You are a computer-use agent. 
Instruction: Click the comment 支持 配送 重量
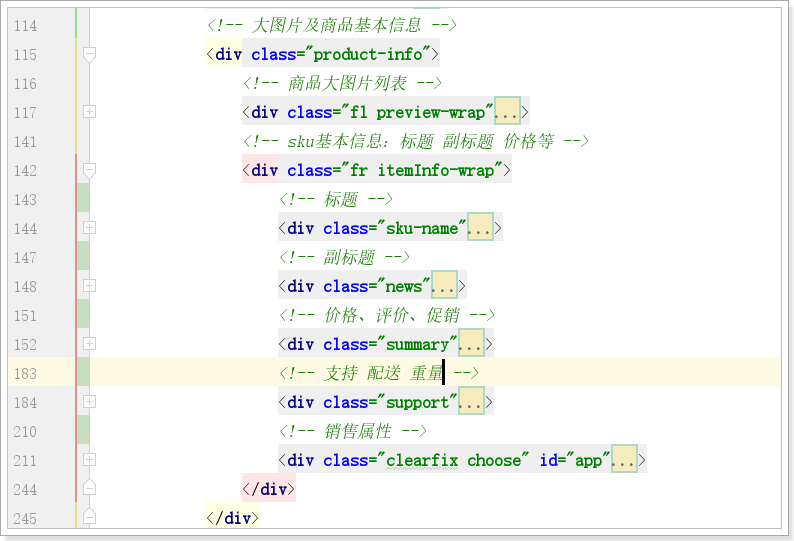point(378,373)
